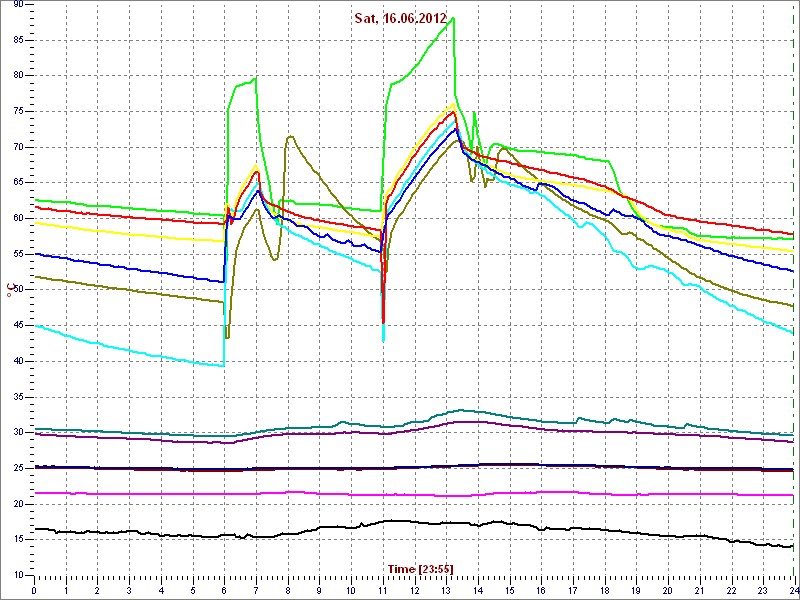Click the '65' value on temperature axis
This screenshot has height=600, width=800.
[17, 183]
